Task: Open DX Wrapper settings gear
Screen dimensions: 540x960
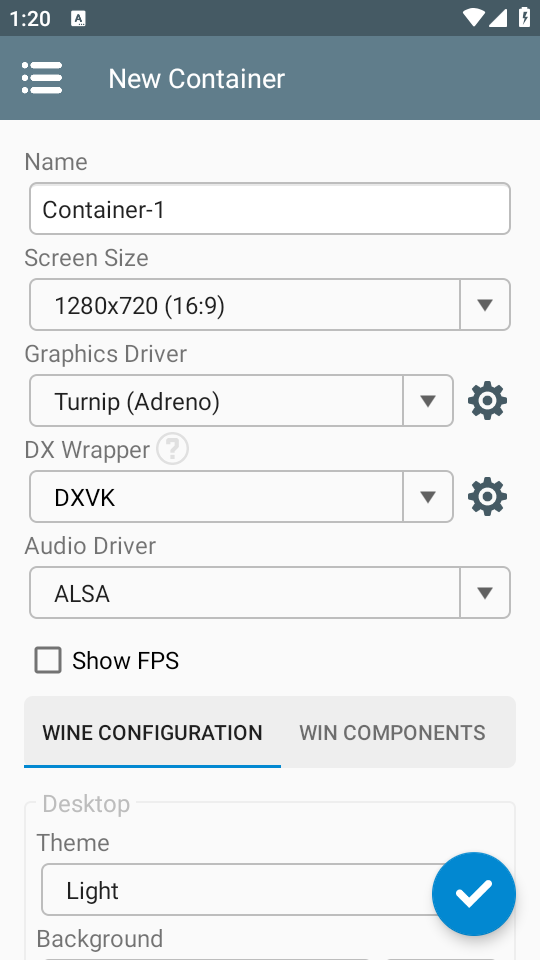Action: pyautogui.click(x=487, y=497)
